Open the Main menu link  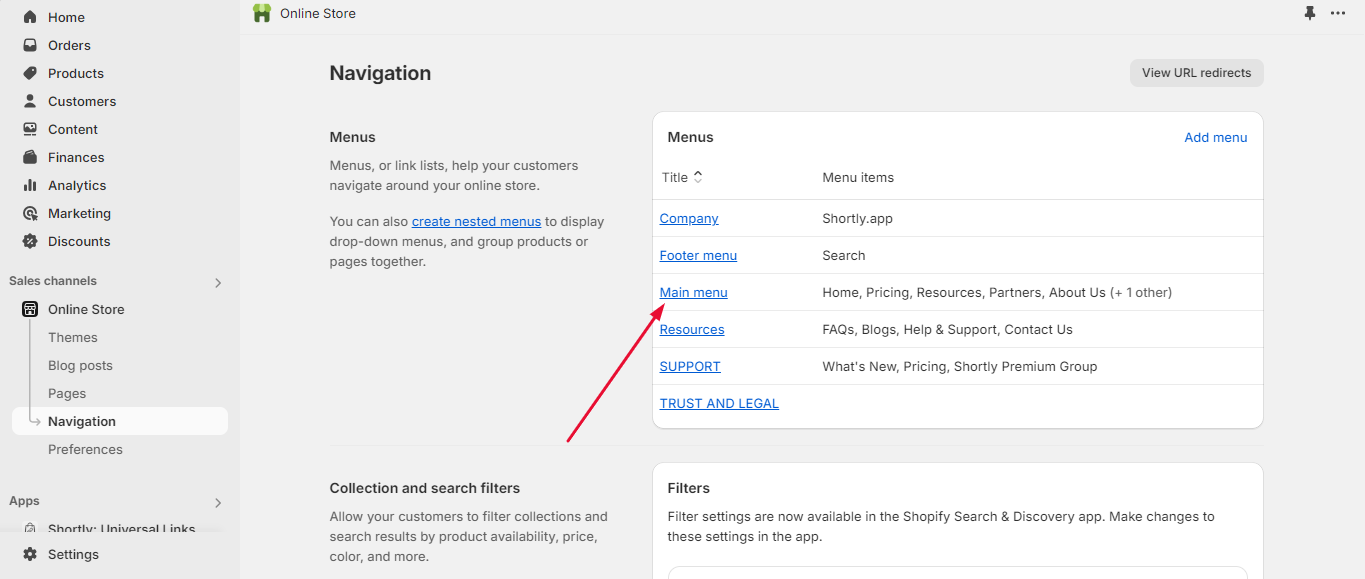point(694,292)
